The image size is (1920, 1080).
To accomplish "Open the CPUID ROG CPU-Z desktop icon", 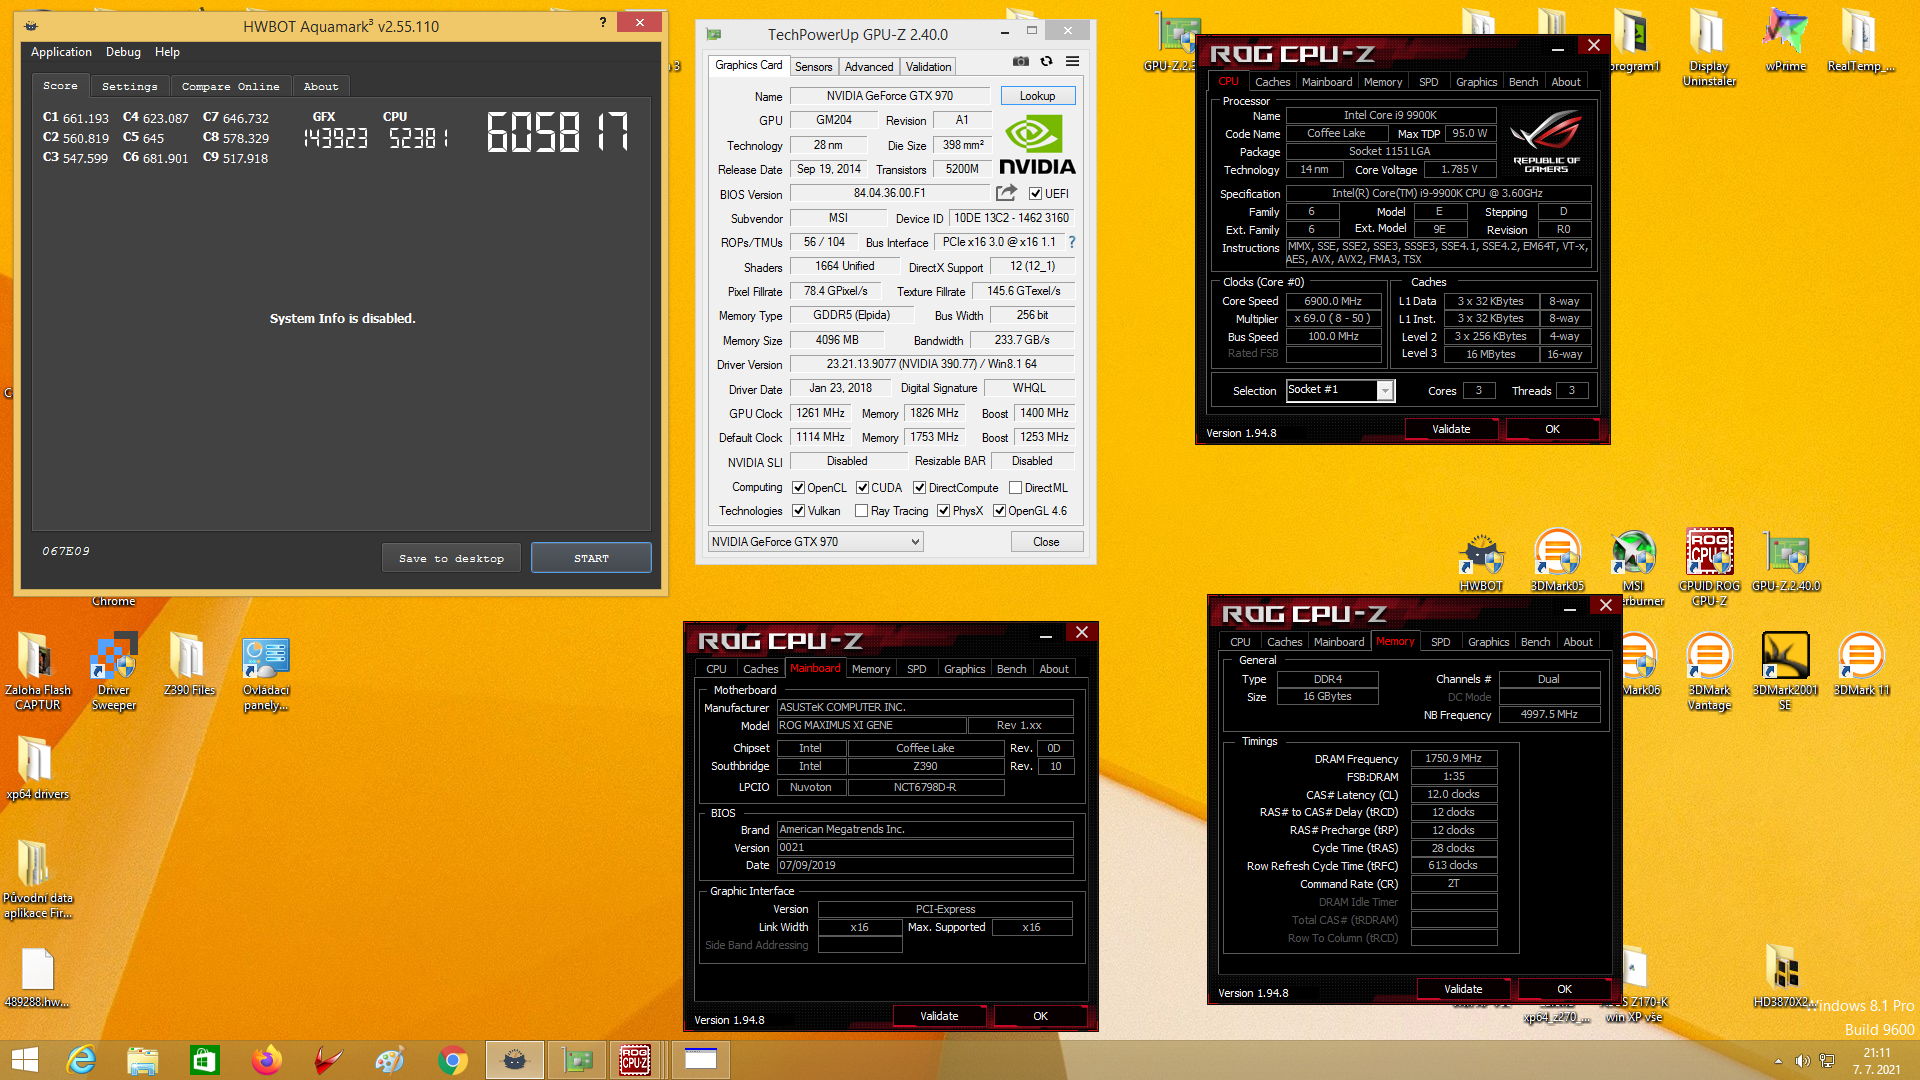I will point(1710,567).
